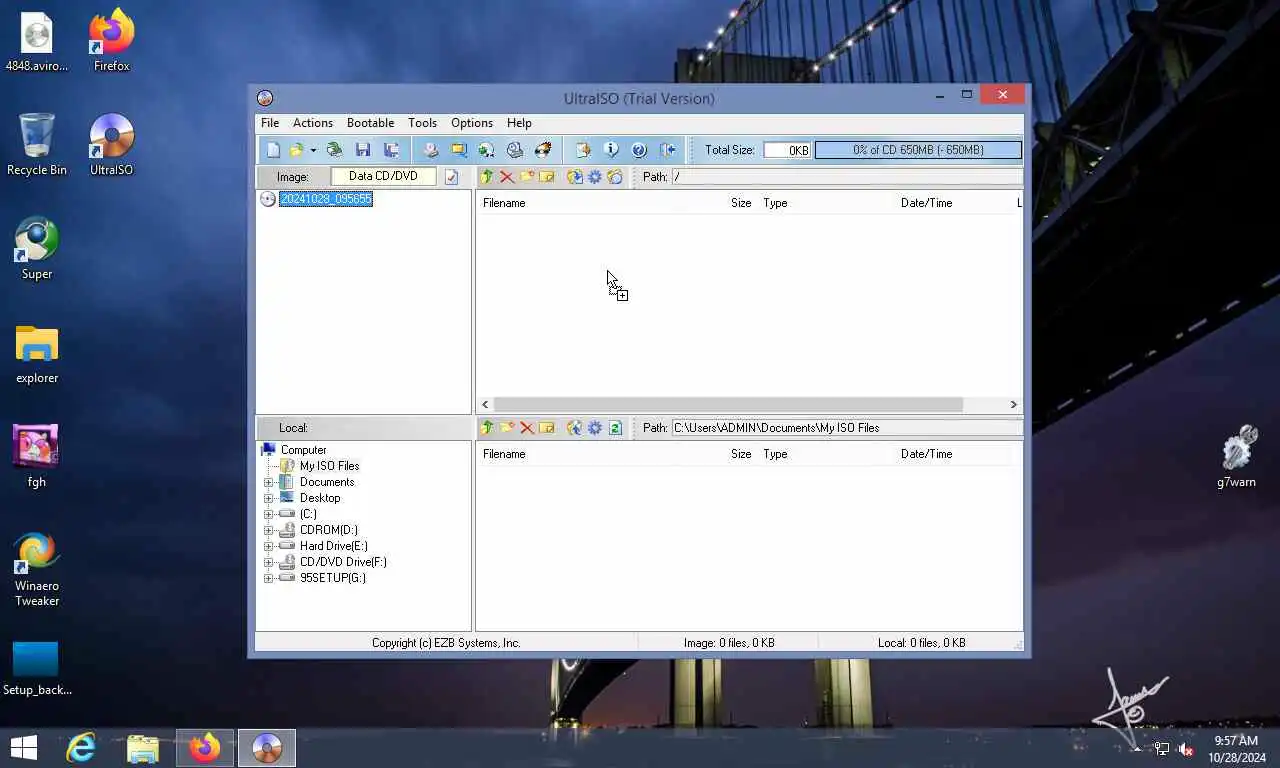Click the Total Size field showing 0KB
The image size is (1280, 768).
[787, 150]
